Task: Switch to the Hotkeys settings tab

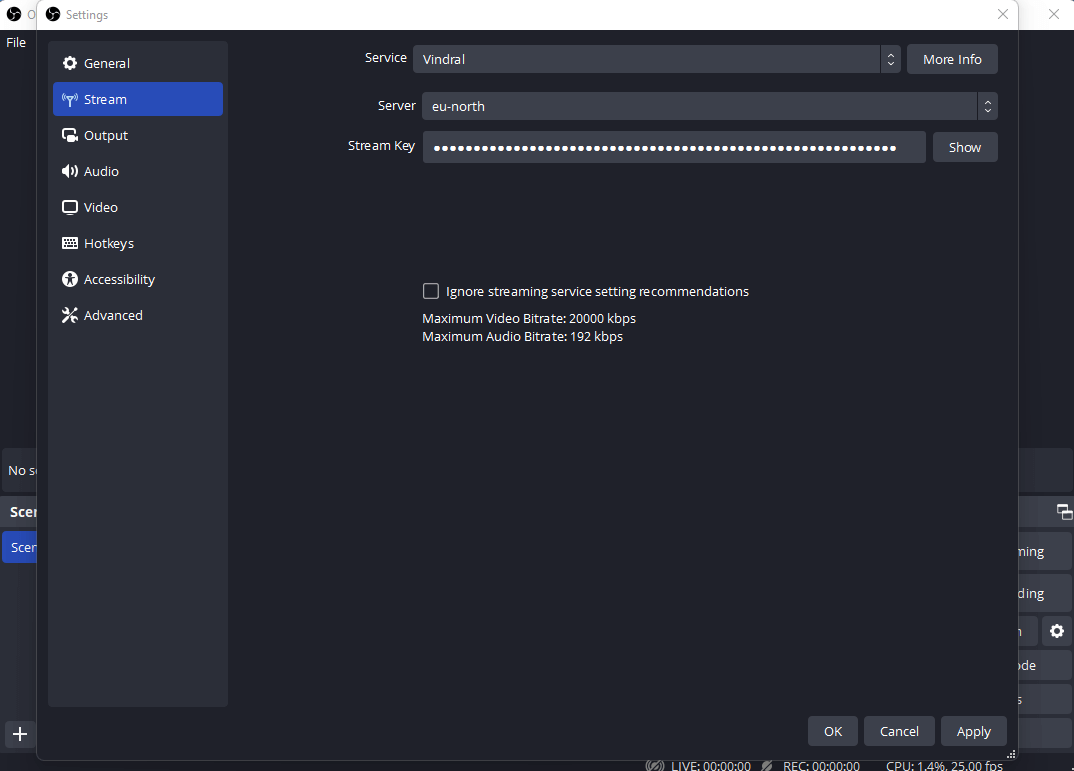Action: pyautogui.click(x=138, y=243)
